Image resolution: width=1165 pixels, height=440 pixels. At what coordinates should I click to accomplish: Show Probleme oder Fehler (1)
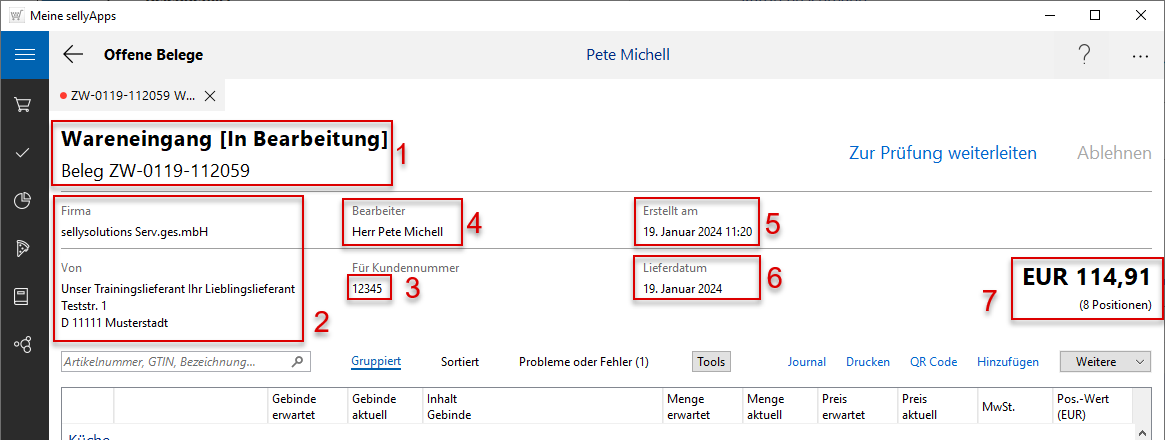coord(584,361)
